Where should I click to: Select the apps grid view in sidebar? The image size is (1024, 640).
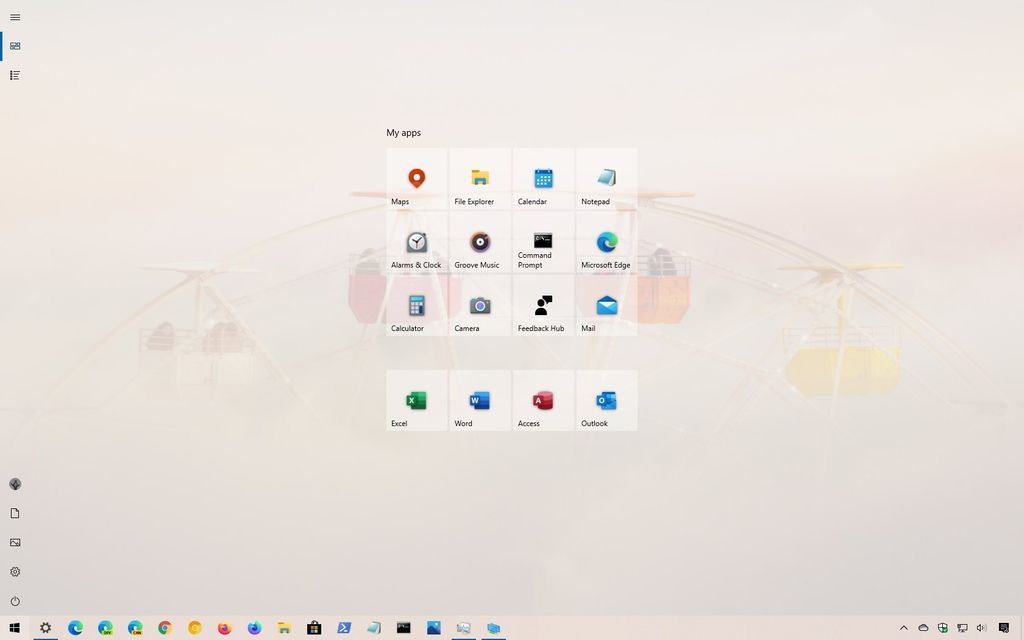click(14, 45)
